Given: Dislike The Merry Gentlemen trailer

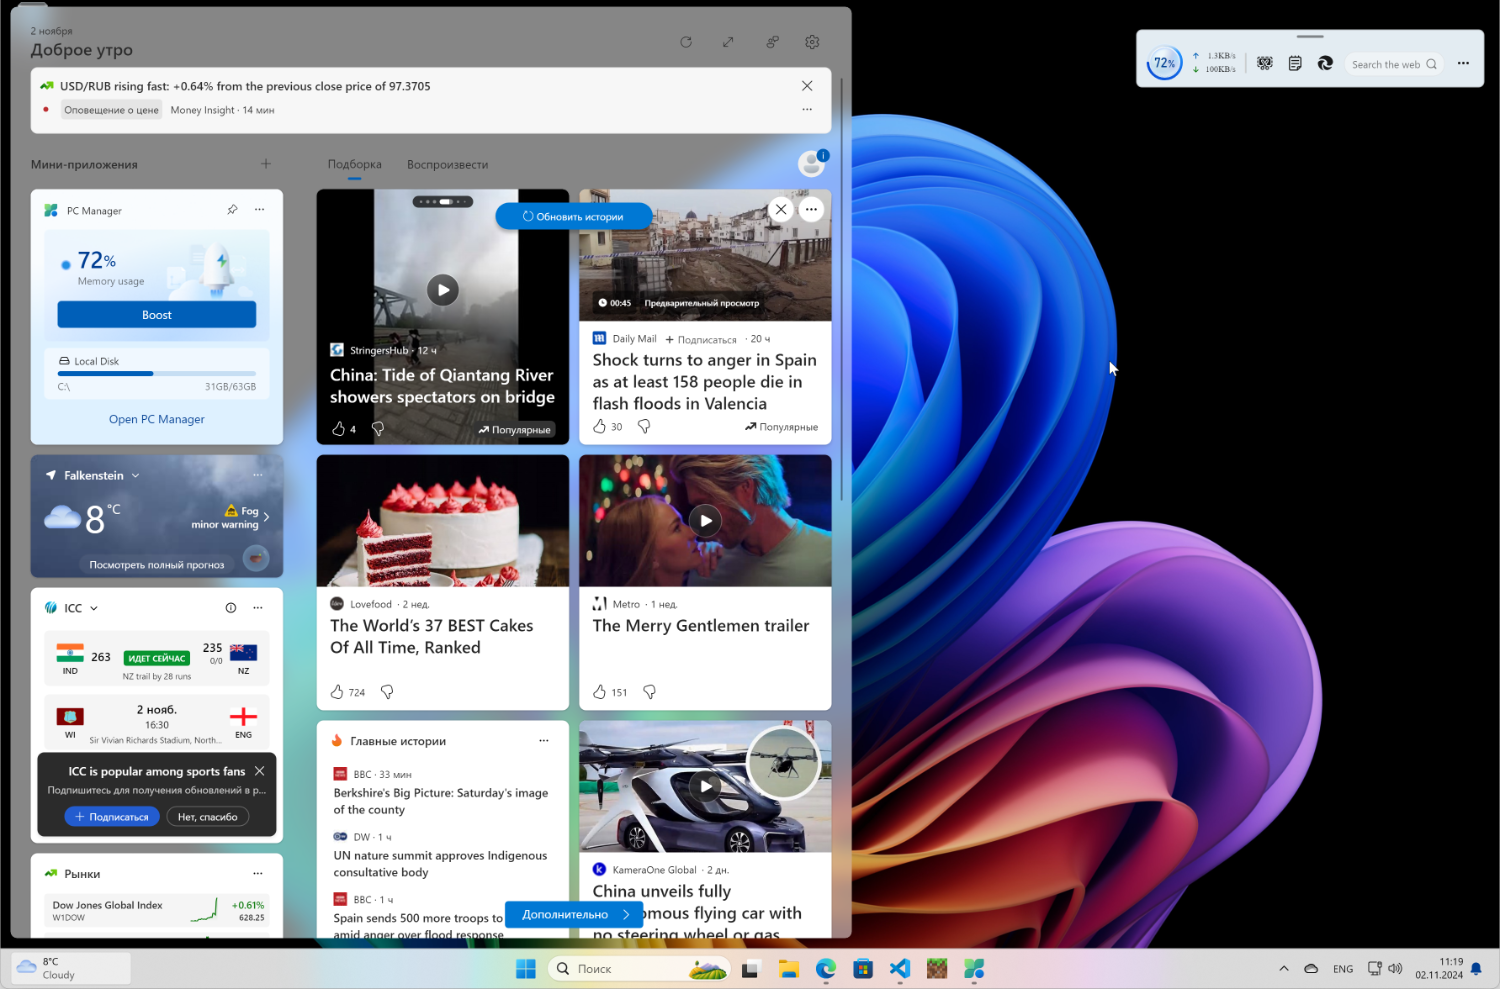Looking at the screenshot, I should point(649,692).
